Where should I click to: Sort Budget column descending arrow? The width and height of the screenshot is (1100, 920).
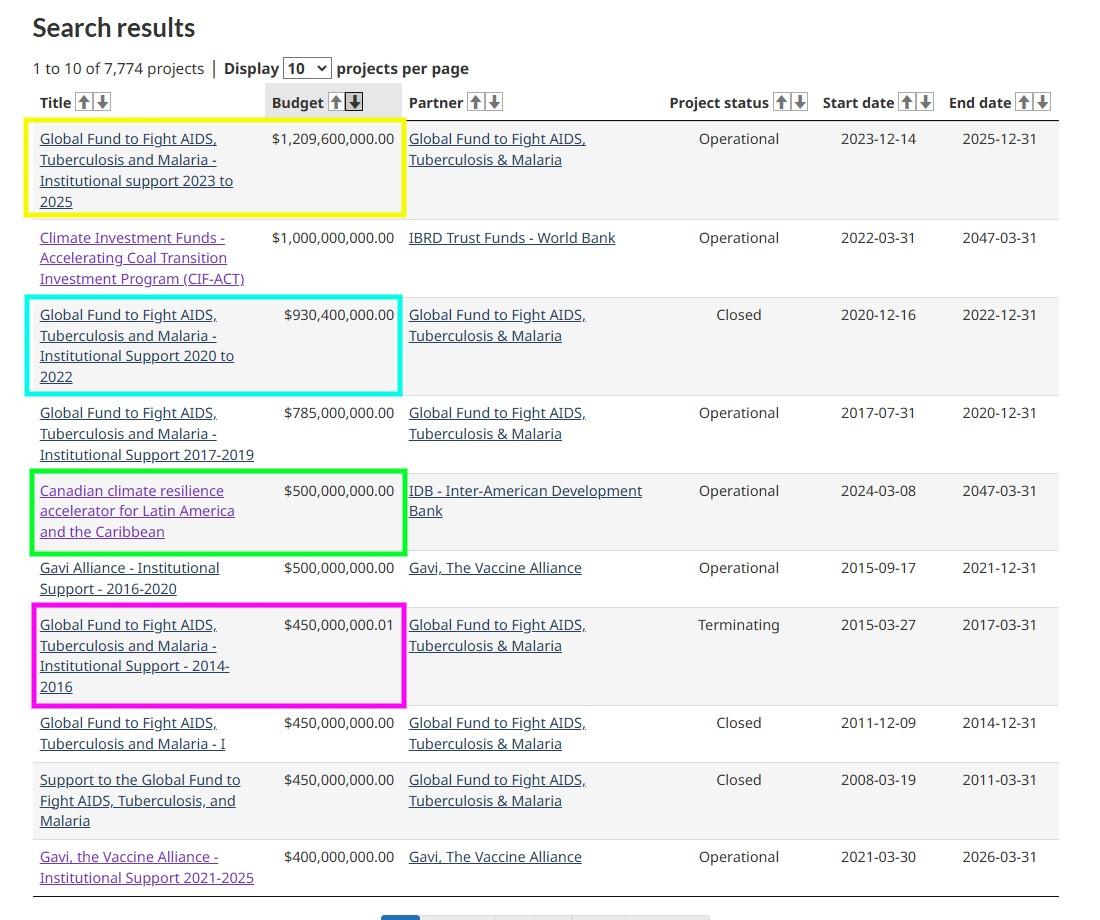[355, 102]
